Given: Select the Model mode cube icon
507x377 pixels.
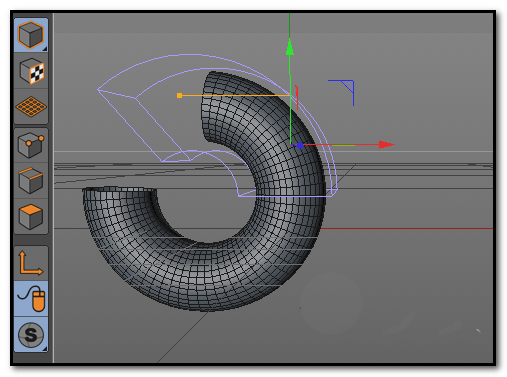Looking at the screenshot, I should (31, 35).
